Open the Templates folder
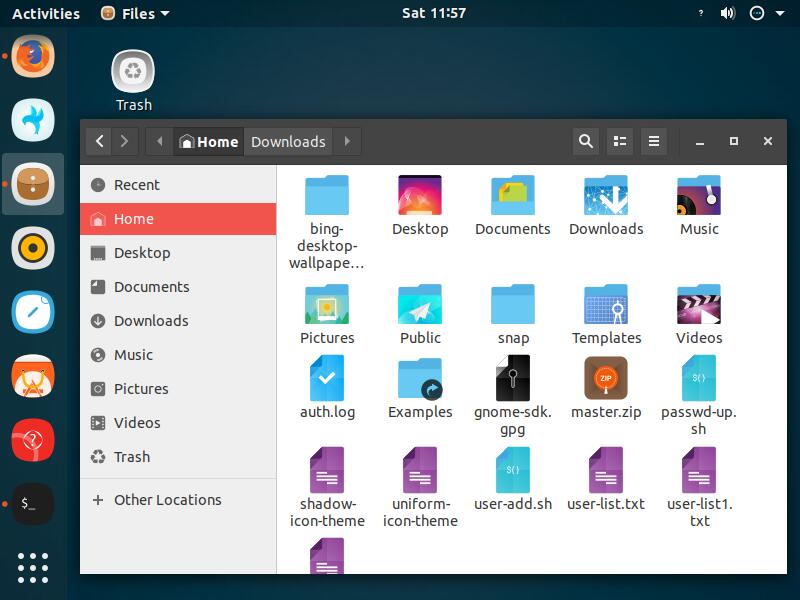800x600 pixels. pos(606,305)
